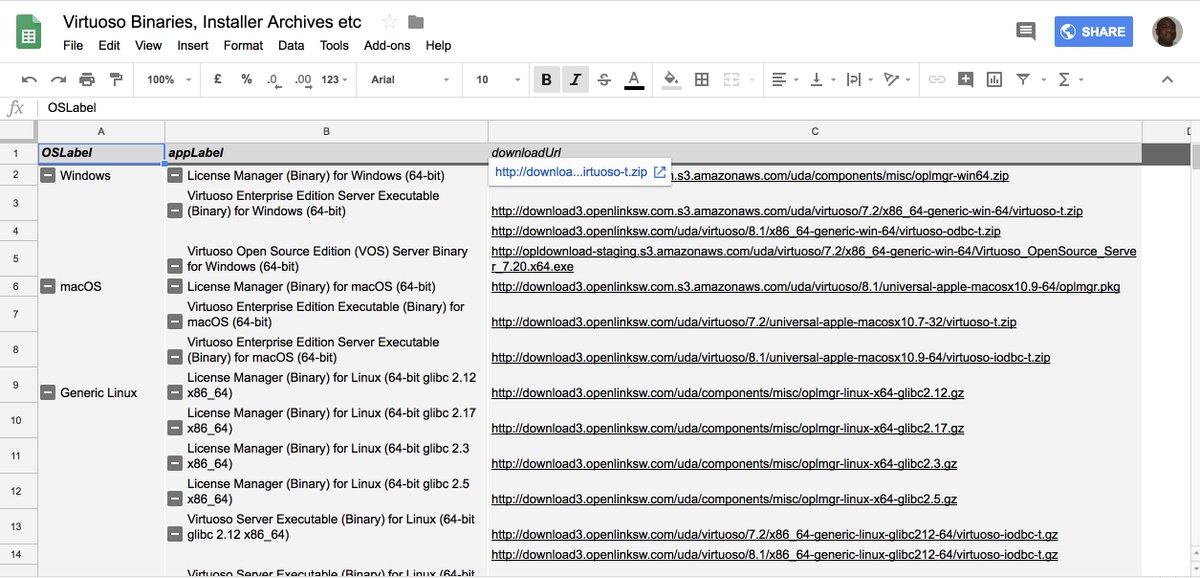Screen dimensions: 1200x578
Task: Toggle strikethrough formatting
Action: tap(604, 80)
